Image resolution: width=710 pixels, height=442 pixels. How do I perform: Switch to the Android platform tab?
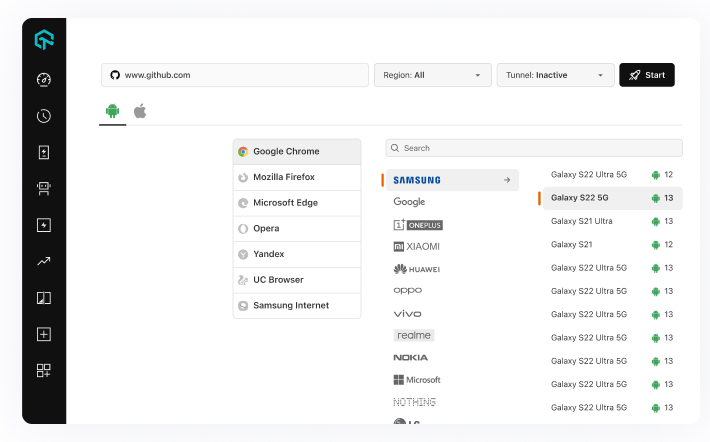(112, 111)
